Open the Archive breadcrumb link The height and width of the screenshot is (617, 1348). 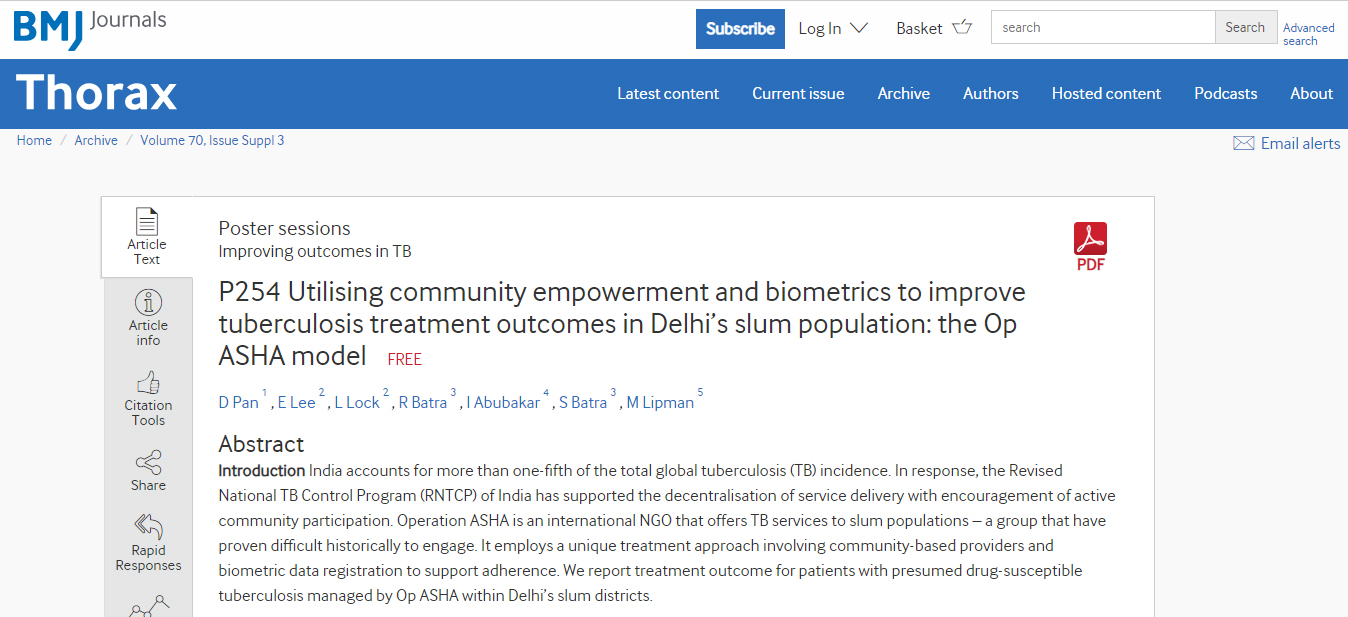click(96, 140)
